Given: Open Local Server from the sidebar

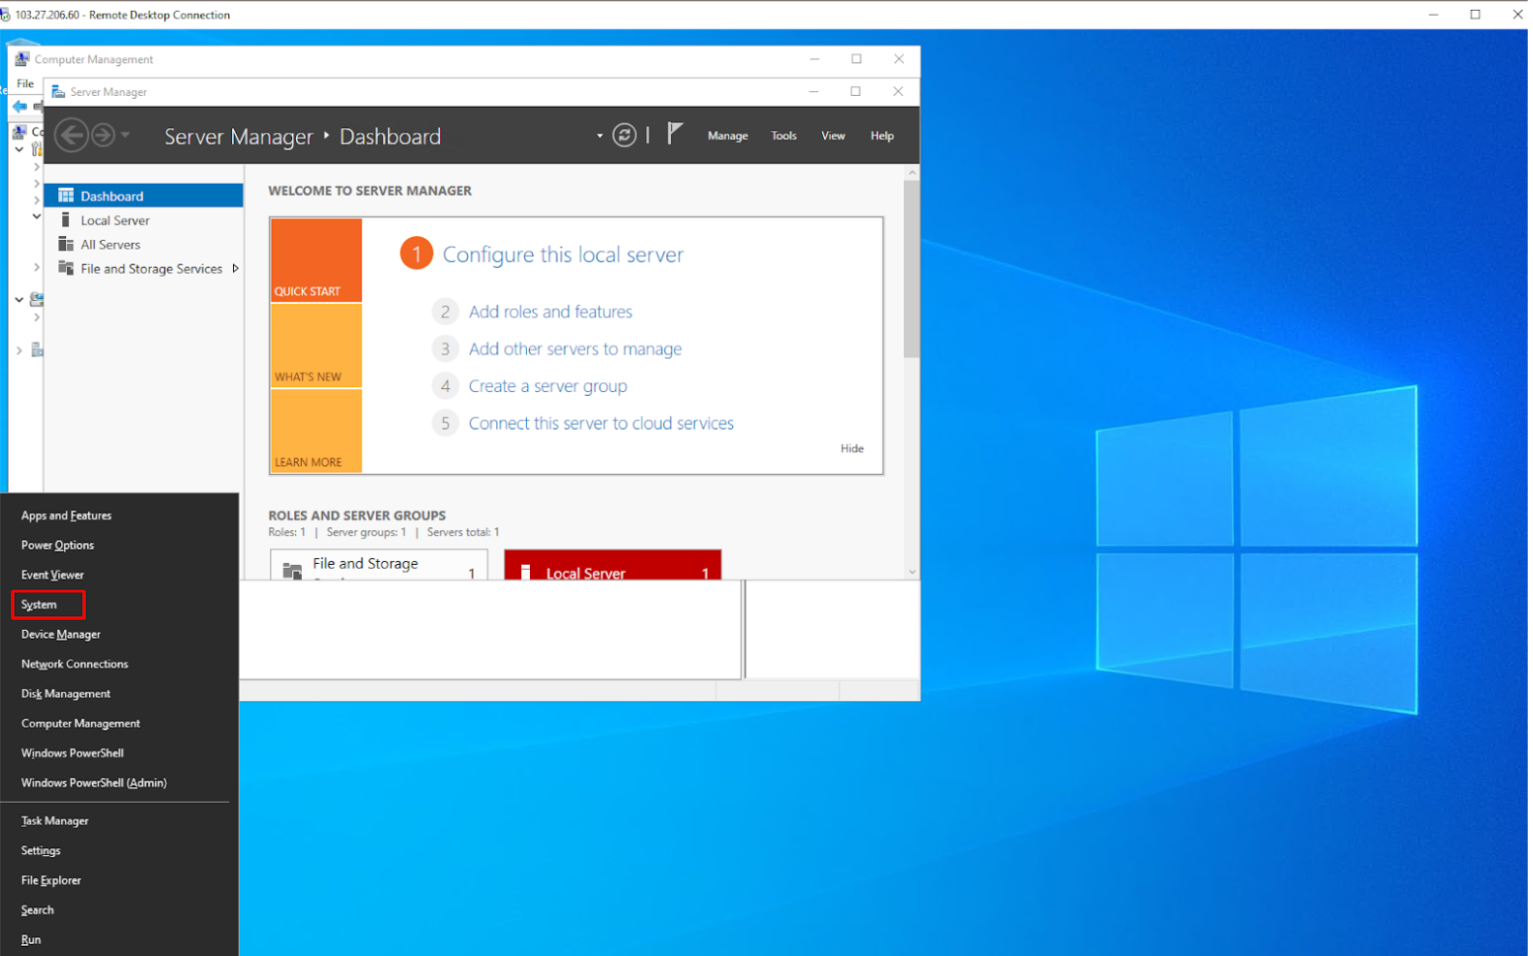Looking at the screenshot, I should [113, 220].
